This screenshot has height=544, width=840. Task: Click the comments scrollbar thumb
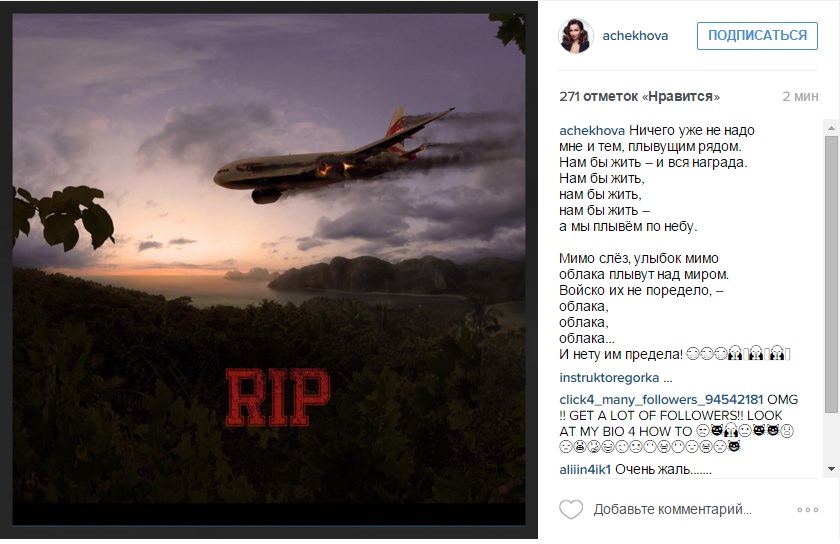point(831,274)
